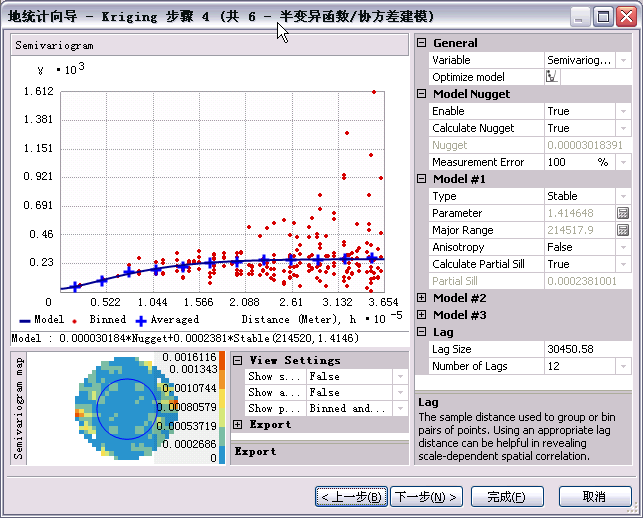Collapse the Lag section
Screen dimensions: 643x518
coord(422,331)
